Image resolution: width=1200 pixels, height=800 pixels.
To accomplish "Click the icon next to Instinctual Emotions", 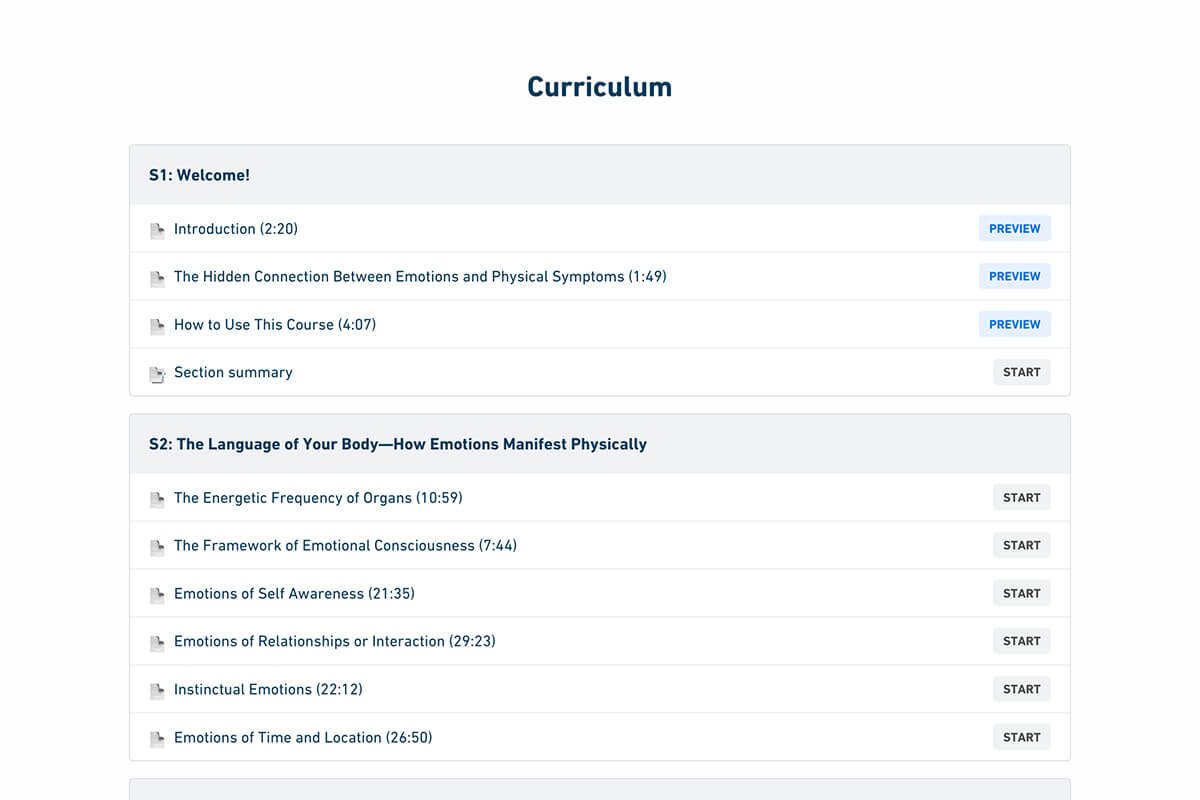I will coord(157,692).
